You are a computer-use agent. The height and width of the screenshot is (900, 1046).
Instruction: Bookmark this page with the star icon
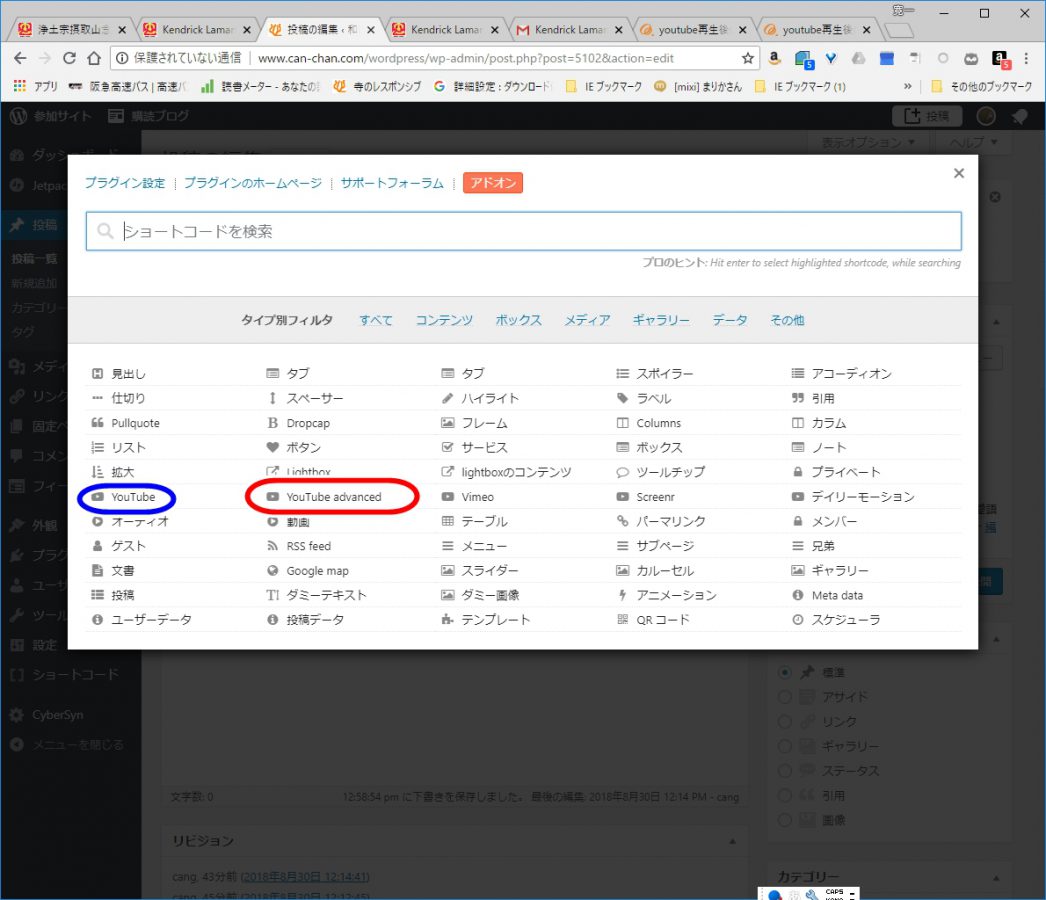[x=748, y=58]
